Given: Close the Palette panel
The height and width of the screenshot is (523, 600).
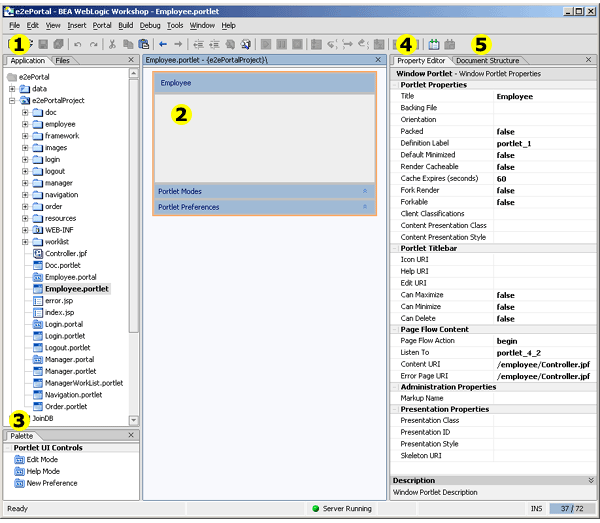Looking at the screenshot, I should [131, 435].
